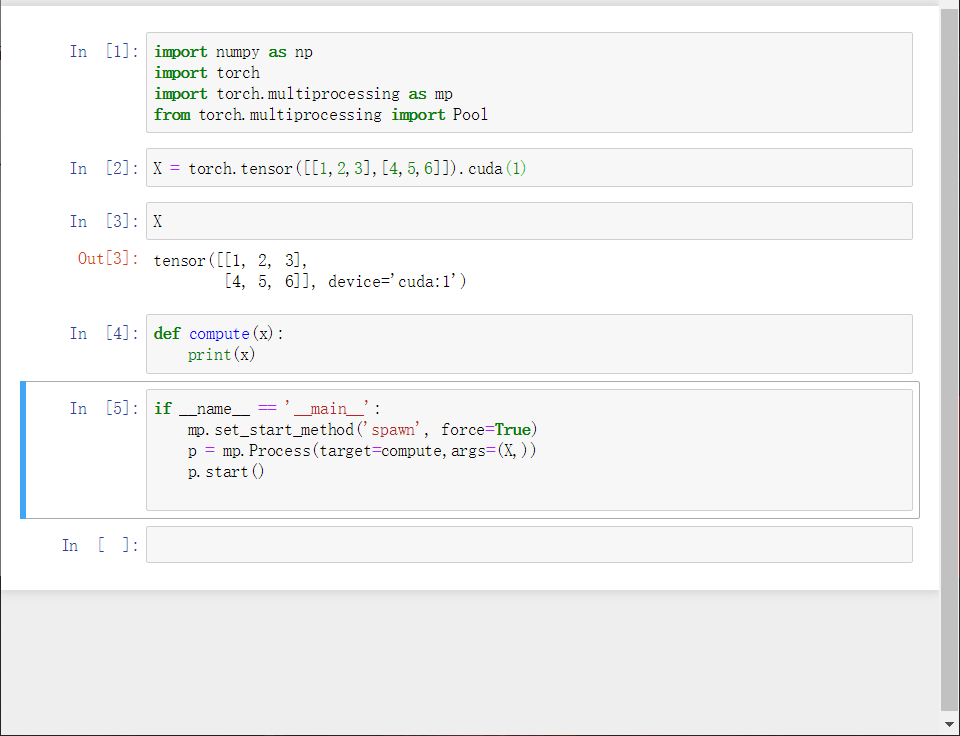
Task: Click the blue selected-cell indicator bar
Action: pos(23,450)
